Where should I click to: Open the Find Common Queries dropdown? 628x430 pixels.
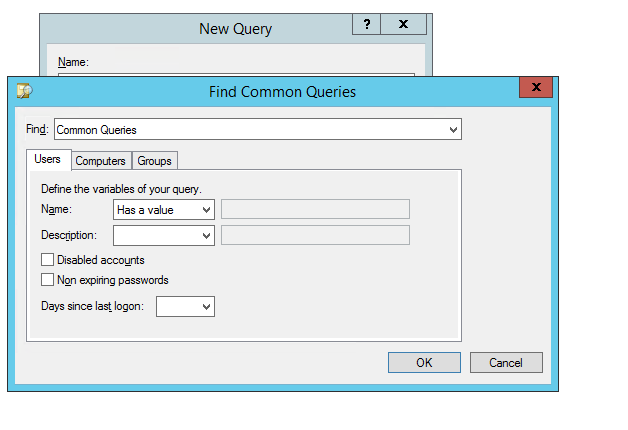(x=258, y=129)
